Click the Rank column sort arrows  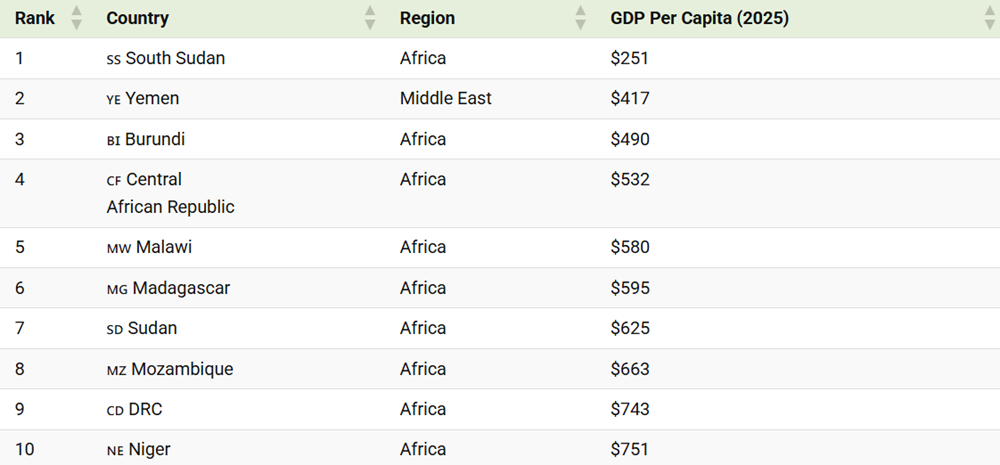tap(77, 18)
